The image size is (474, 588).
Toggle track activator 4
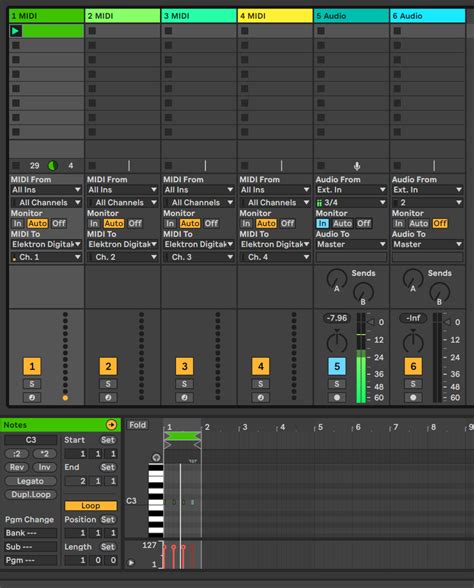(x=261, y=366)
